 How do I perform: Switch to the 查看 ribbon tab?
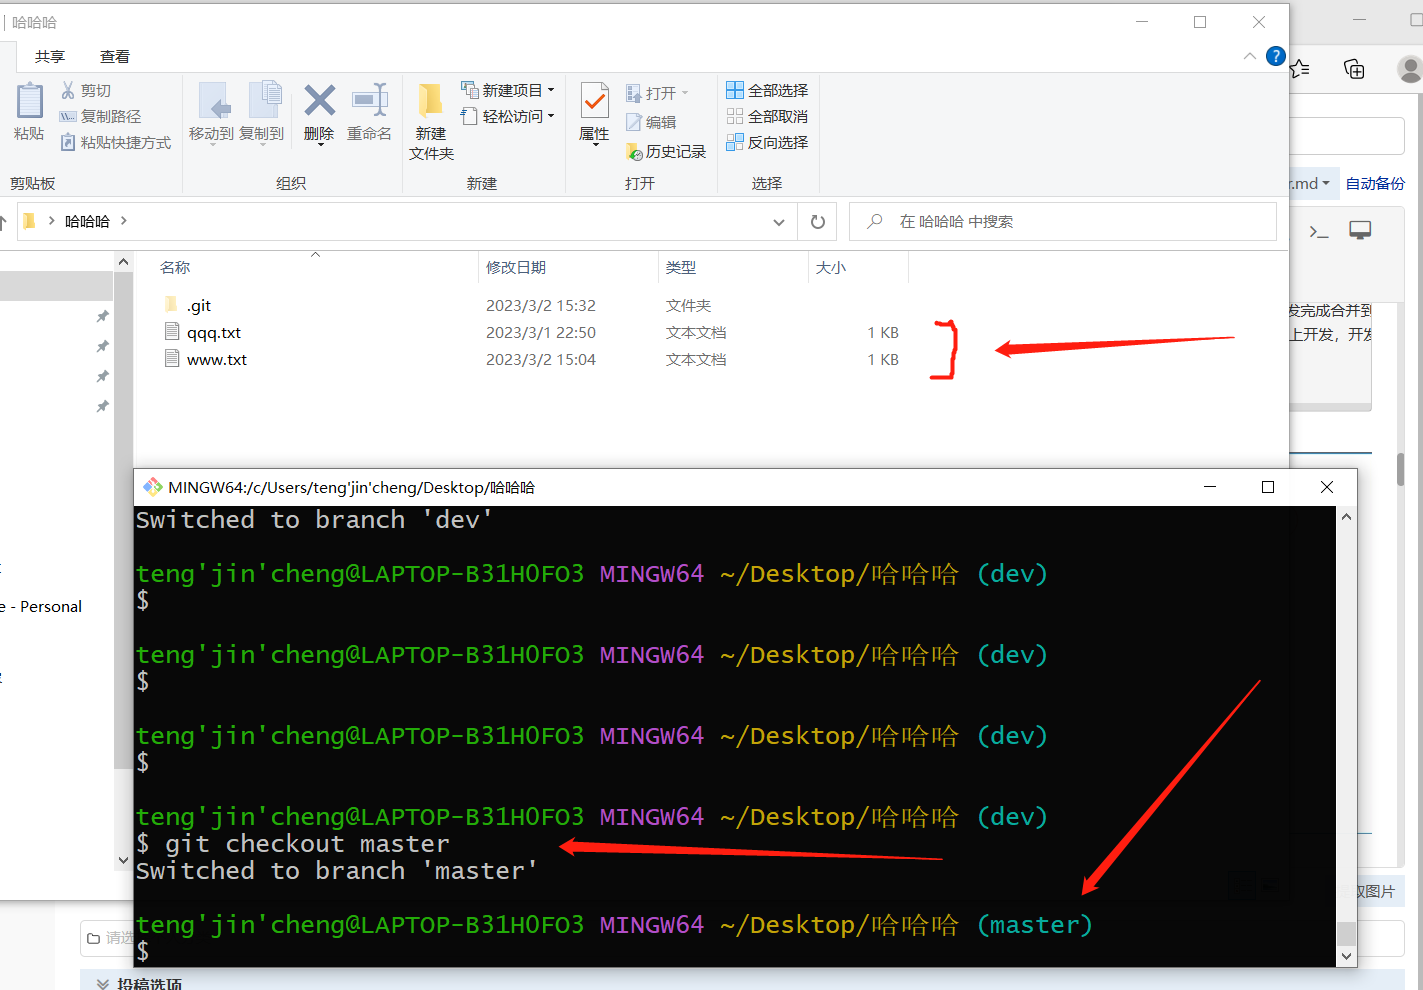point(115,57)
